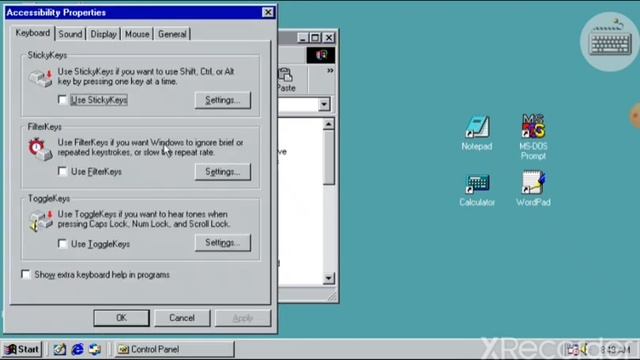Click the StickyKeys illustration icon
The image size is (640, 360).
click(41, 78)
